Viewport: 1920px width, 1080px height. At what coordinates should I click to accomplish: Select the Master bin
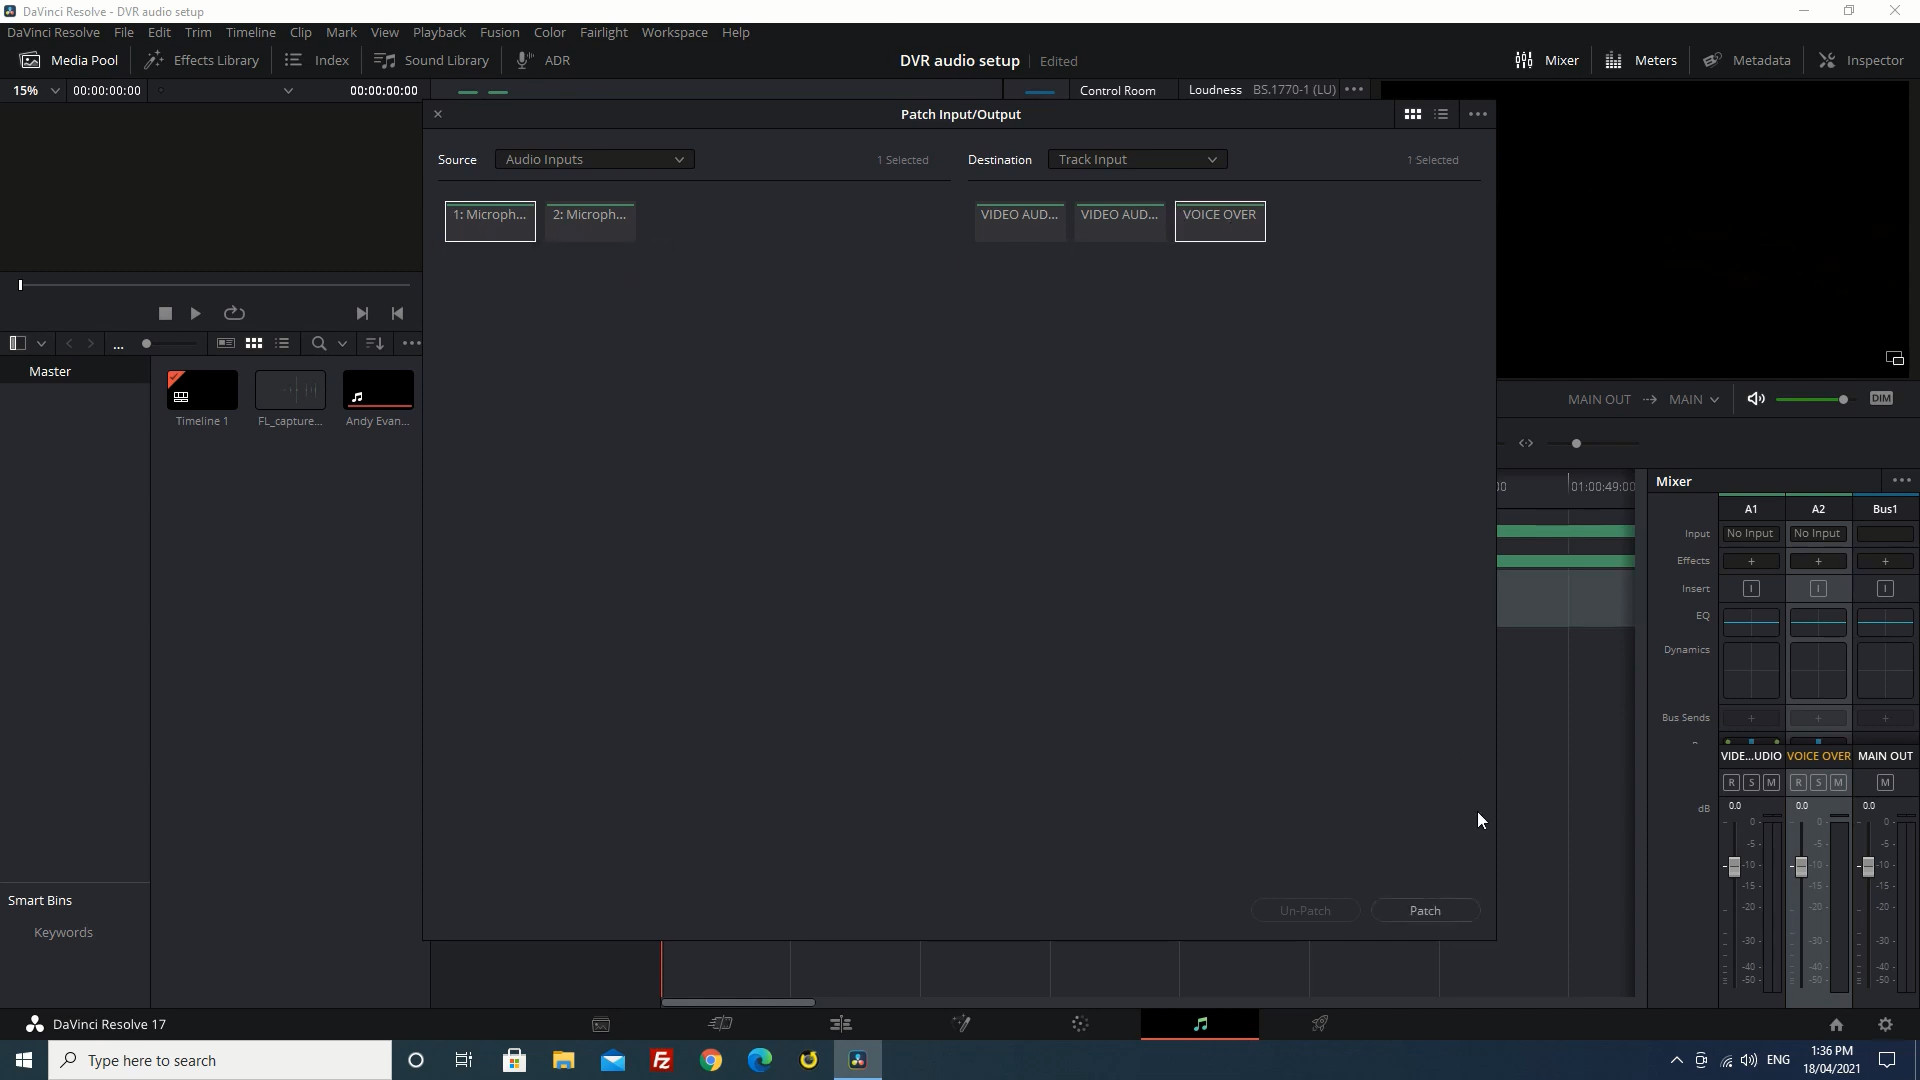coord(50,371)
